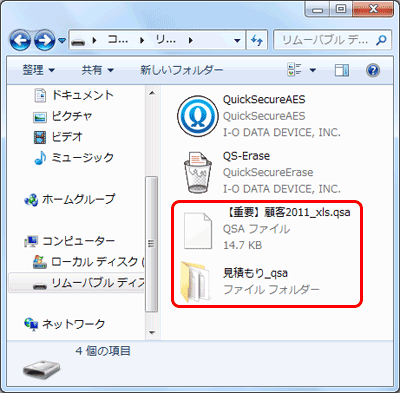400x393 pixels.
Task: Click the navigation pane scrollbar thumb
Action: 152,244
